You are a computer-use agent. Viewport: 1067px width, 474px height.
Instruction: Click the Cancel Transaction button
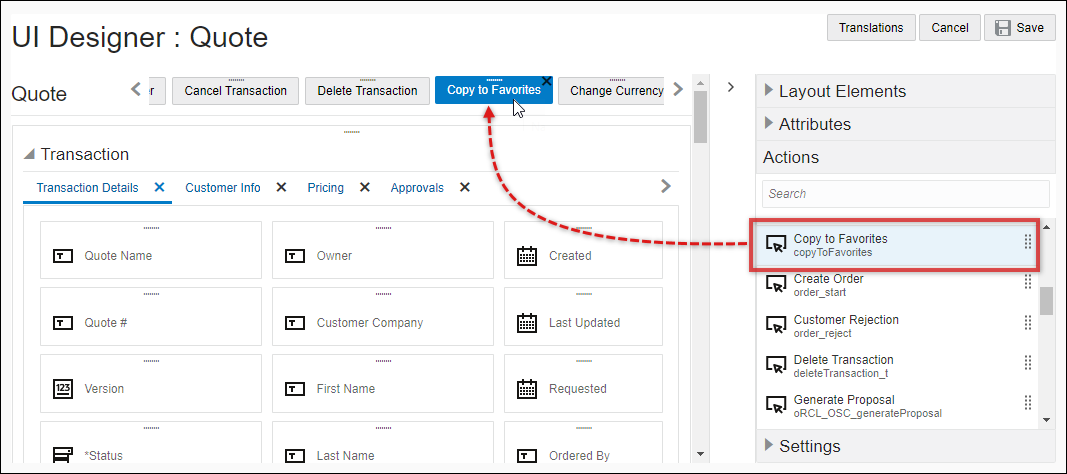coord(235,90)
